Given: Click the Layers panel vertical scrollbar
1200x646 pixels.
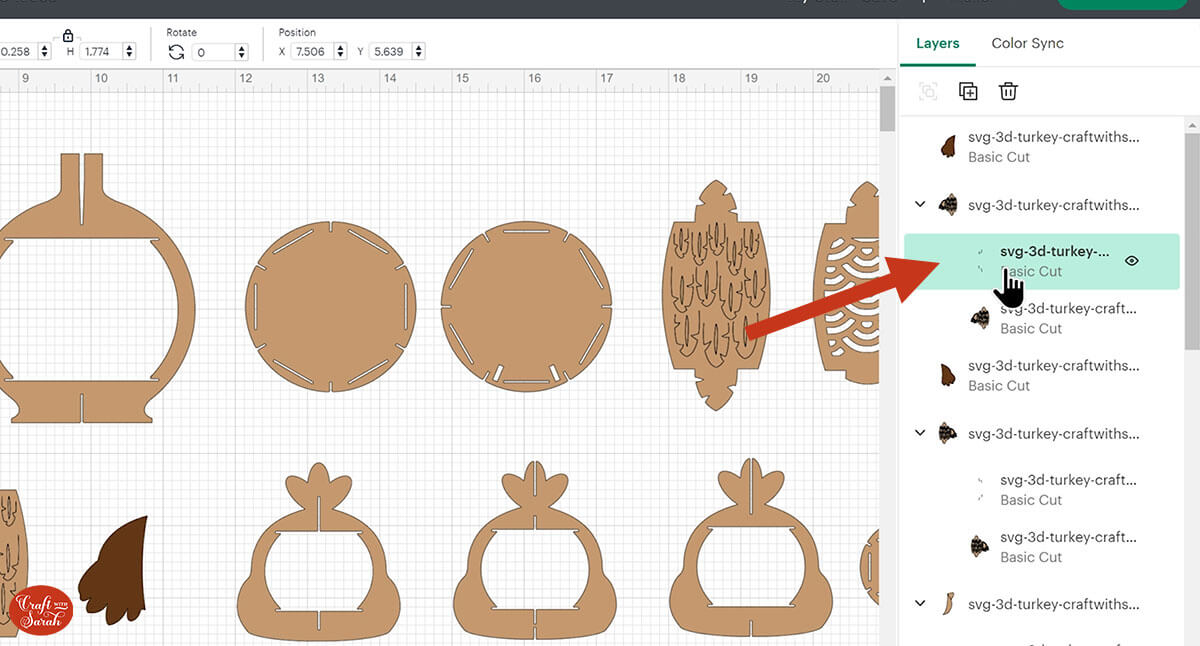Looking at the screenshot, I should tap(1190, 240).
